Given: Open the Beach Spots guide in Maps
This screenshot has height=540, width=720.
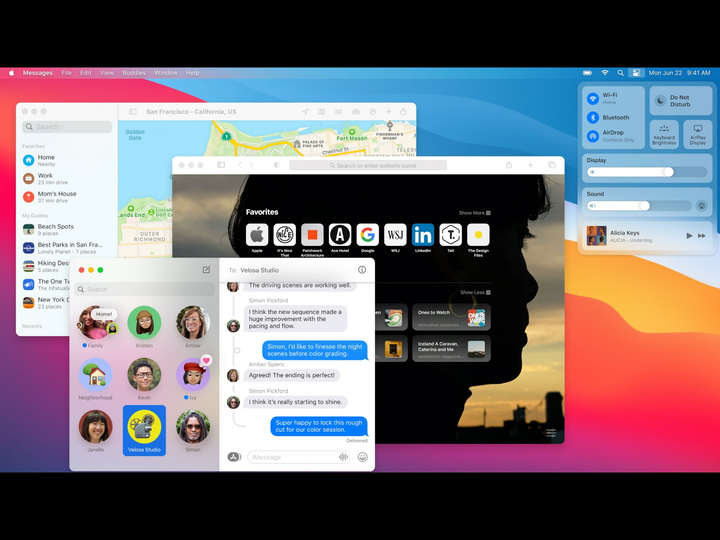Looking at the screenshot, I should click(67, 230).
